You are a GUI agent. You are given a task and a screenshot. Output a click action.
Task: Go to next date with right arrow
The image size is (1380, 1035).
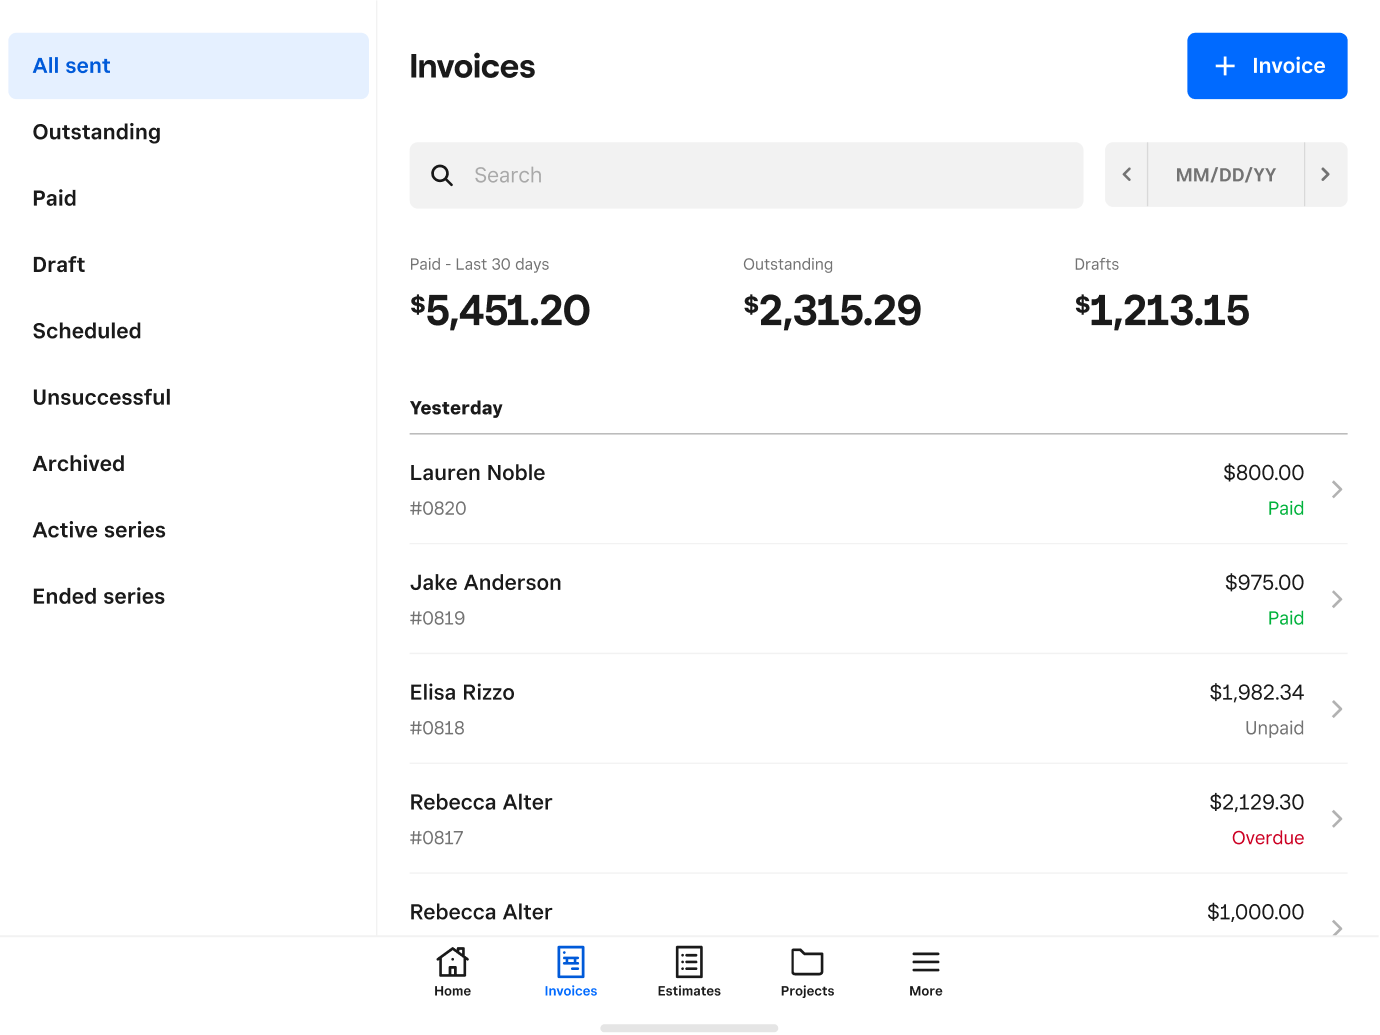[x=1325, y=175]
